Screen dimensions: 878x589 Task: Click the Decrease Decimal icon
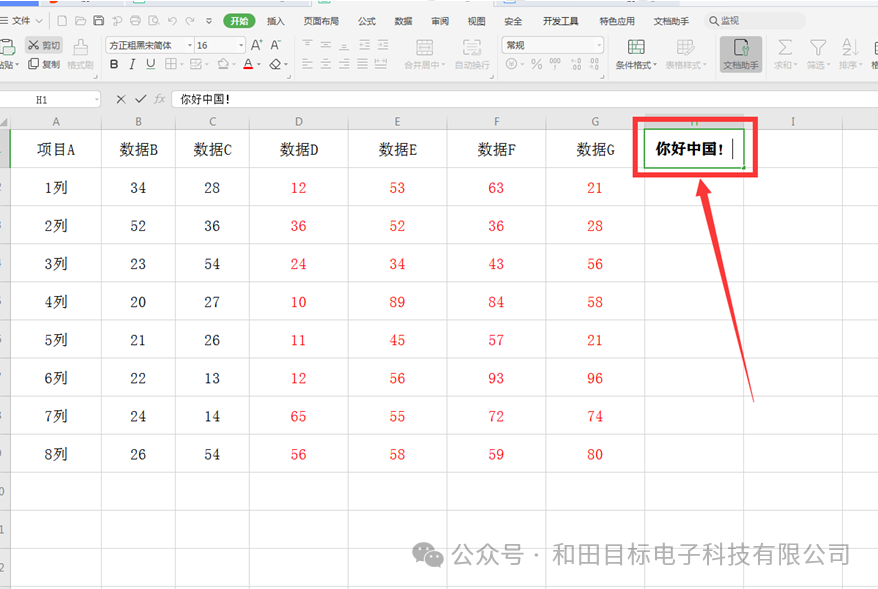(x=594, y=64)
